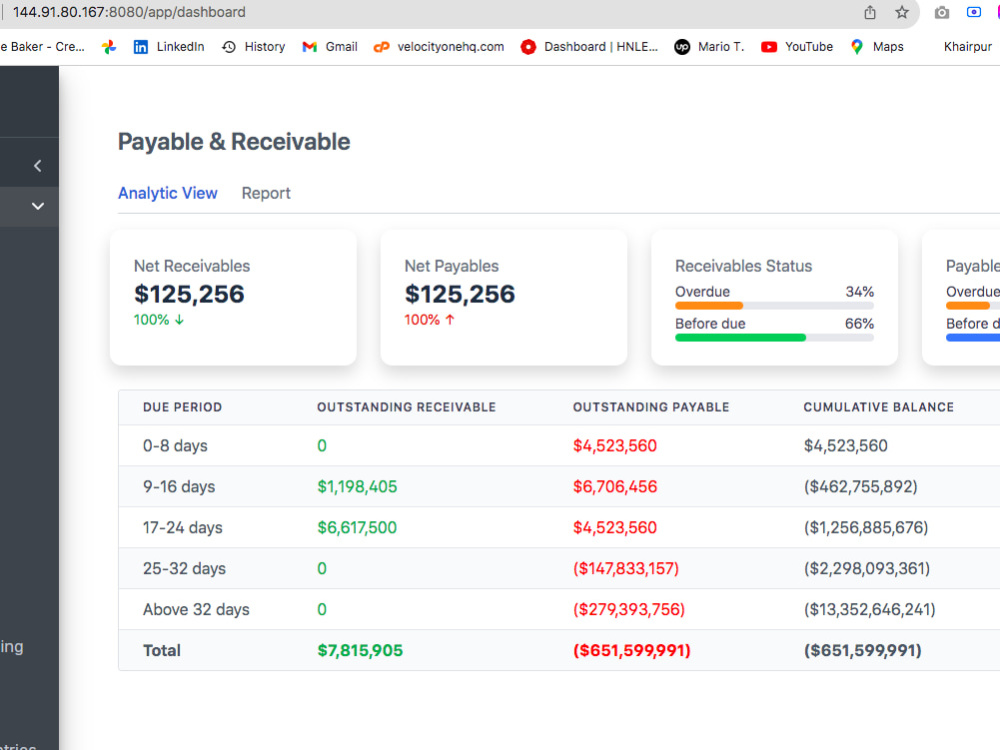
Task: Open the screen recorder extension icon
Action: (x=974, y=12)
